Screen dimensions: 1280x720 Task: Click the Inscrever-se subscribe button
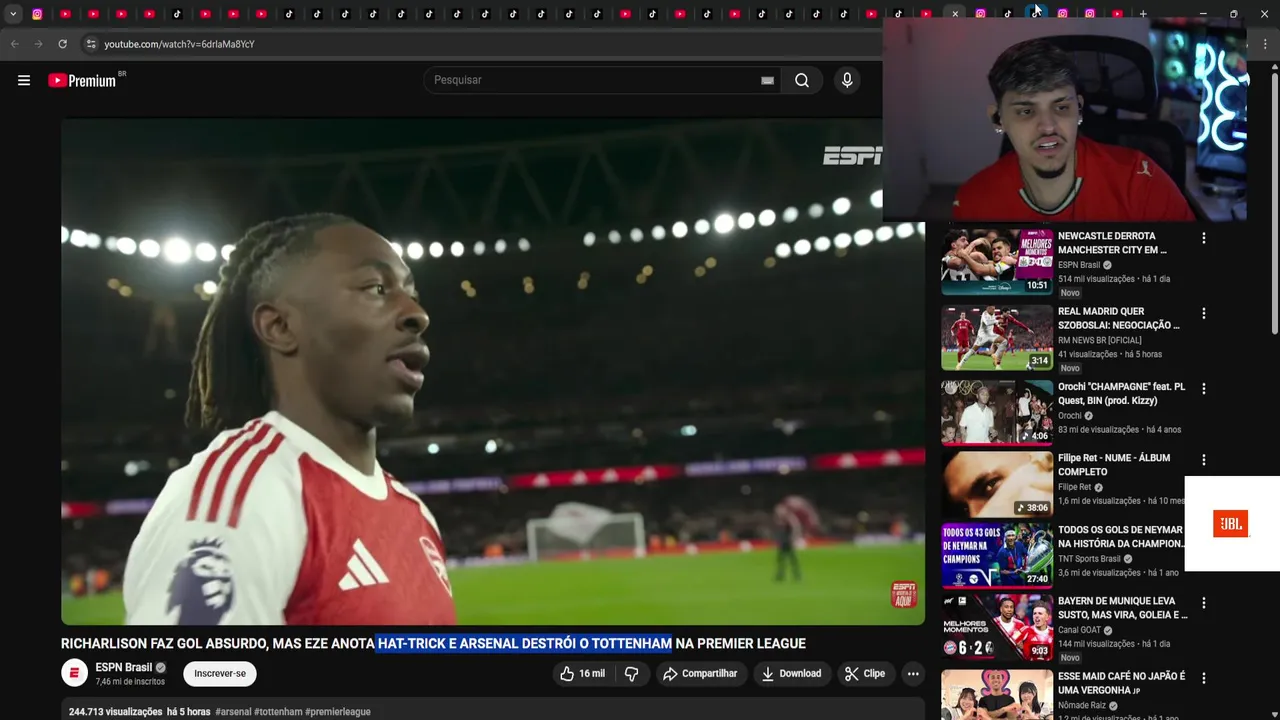[x=220, y=674]
